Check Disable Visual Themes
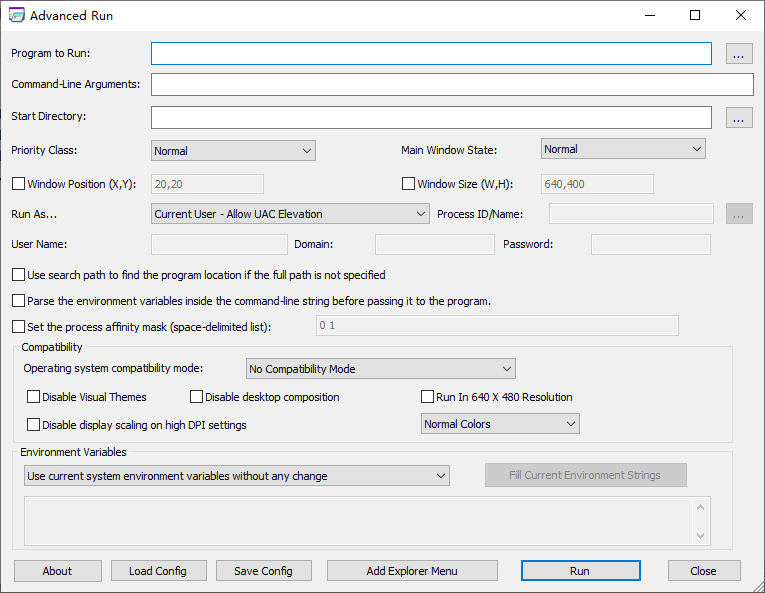The height and width of the screenshot is (593, 765). coord(34,397)
